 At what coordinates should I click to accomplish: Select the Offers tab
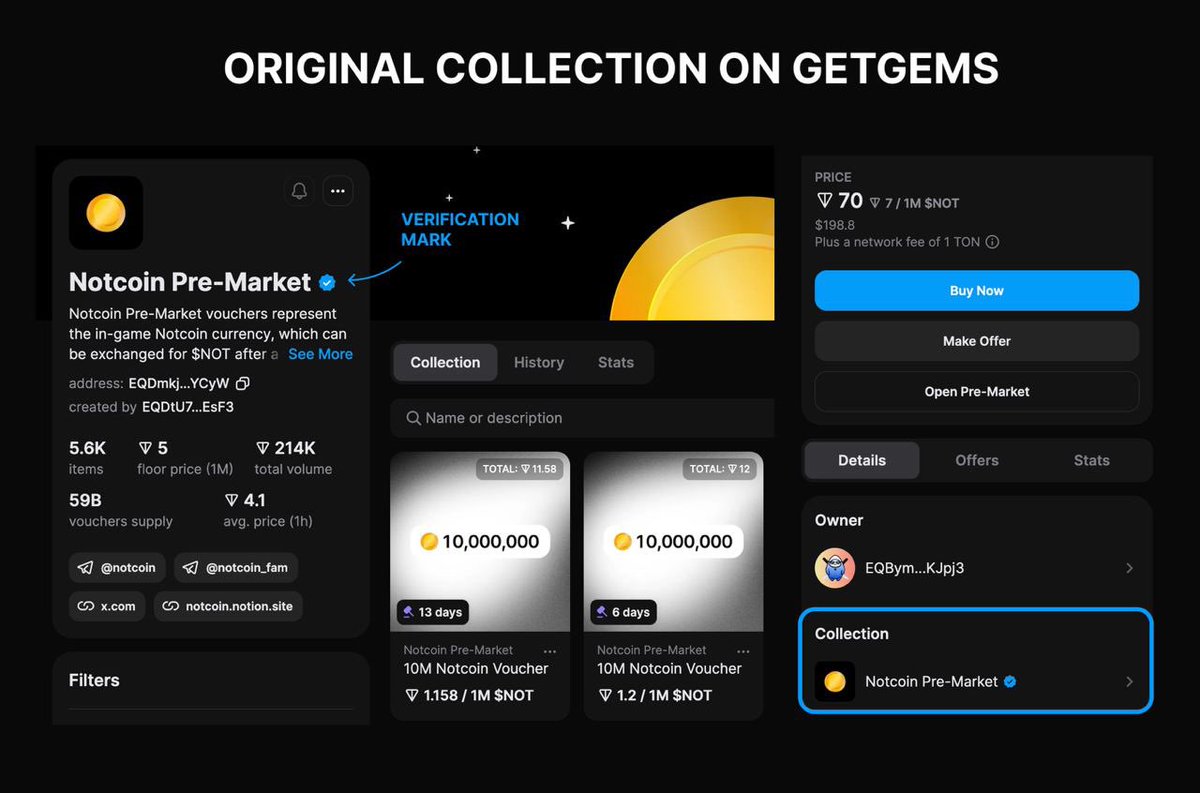pyautogui.click(x=976, y=460)
